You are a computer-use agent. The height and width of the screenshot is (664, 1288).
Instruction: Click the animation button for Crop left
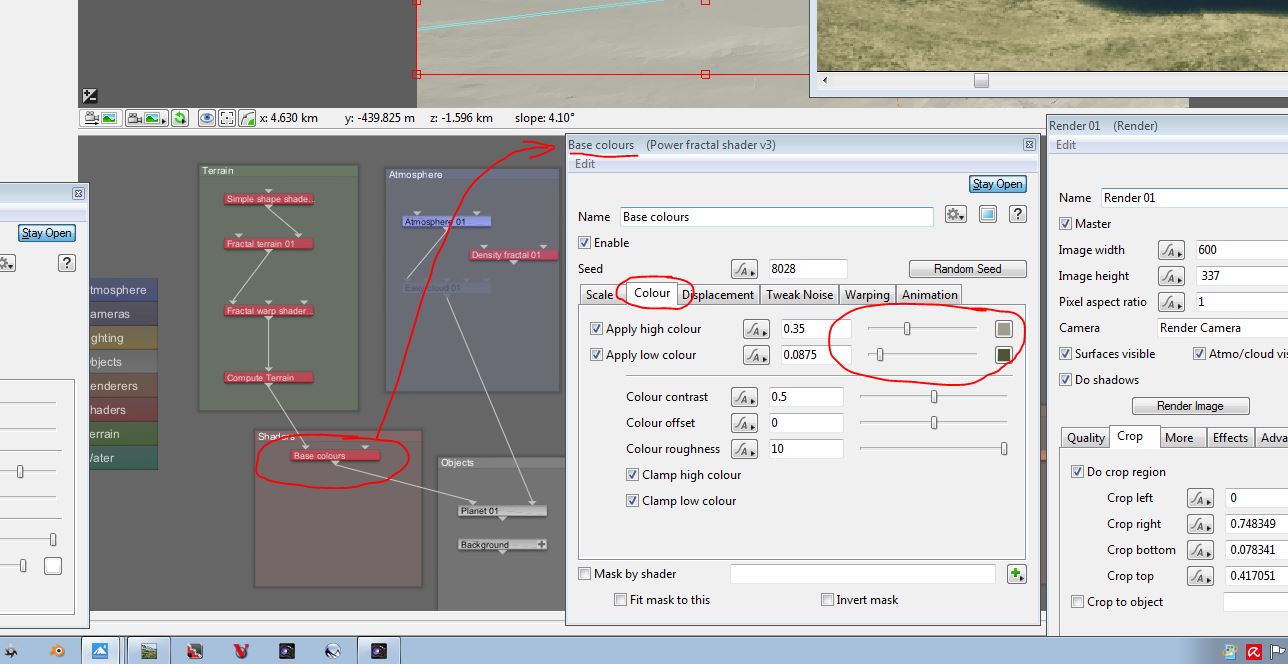[1200, 498]
